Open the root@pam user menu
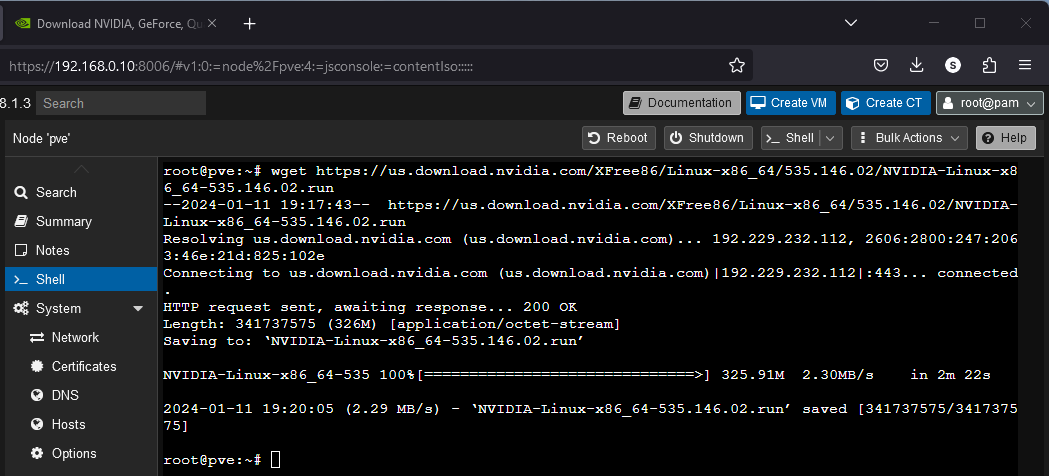This screenshot has height=476, width=1049. pyautogui.click(x=989, y=103)
